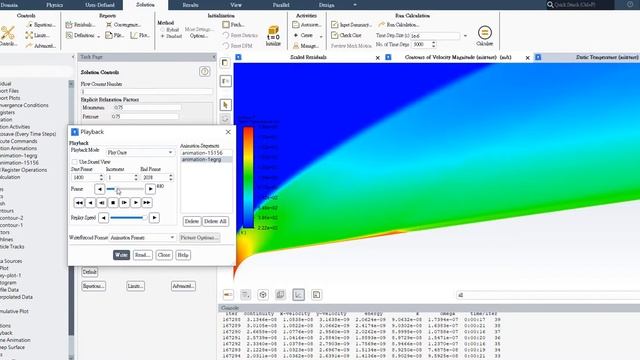Enable Use Stored View checkbox
Viewport: 640px width, 360px height.
pos(74,162)
